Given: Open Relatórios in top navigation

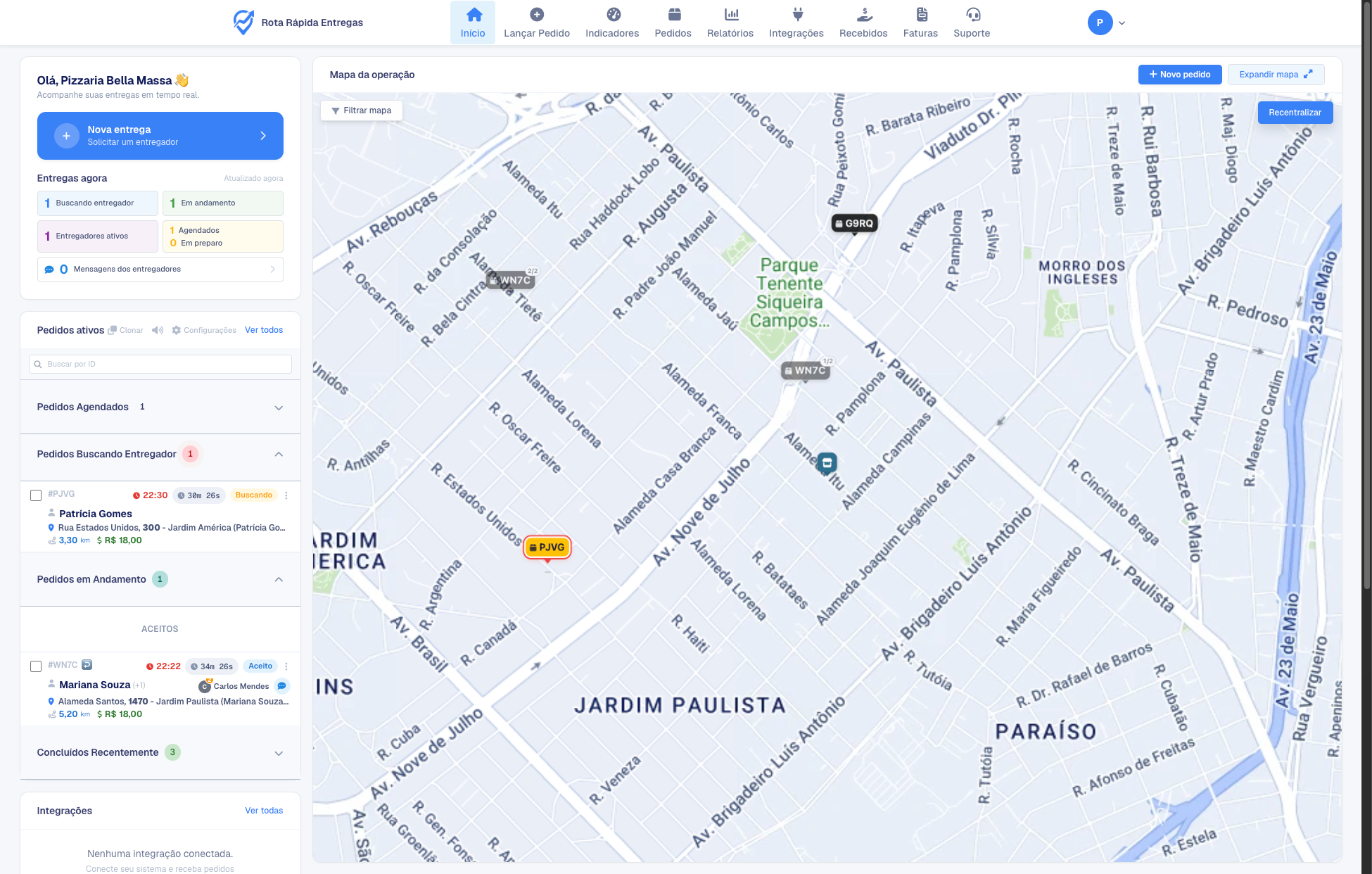Looking at the screenshot, I should (x=730, y=22).
